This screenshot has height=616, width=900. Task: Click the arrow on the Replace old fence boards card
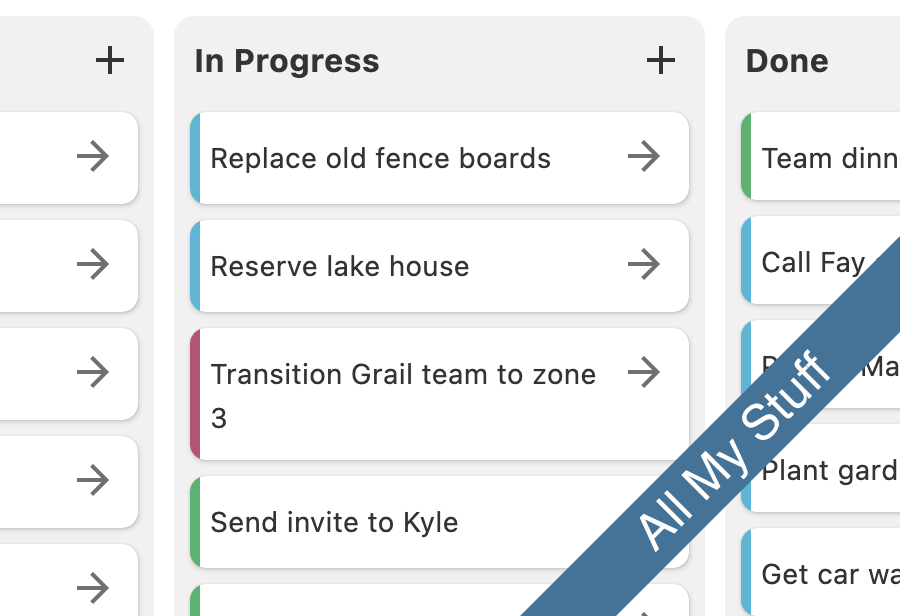pos(645,157)
